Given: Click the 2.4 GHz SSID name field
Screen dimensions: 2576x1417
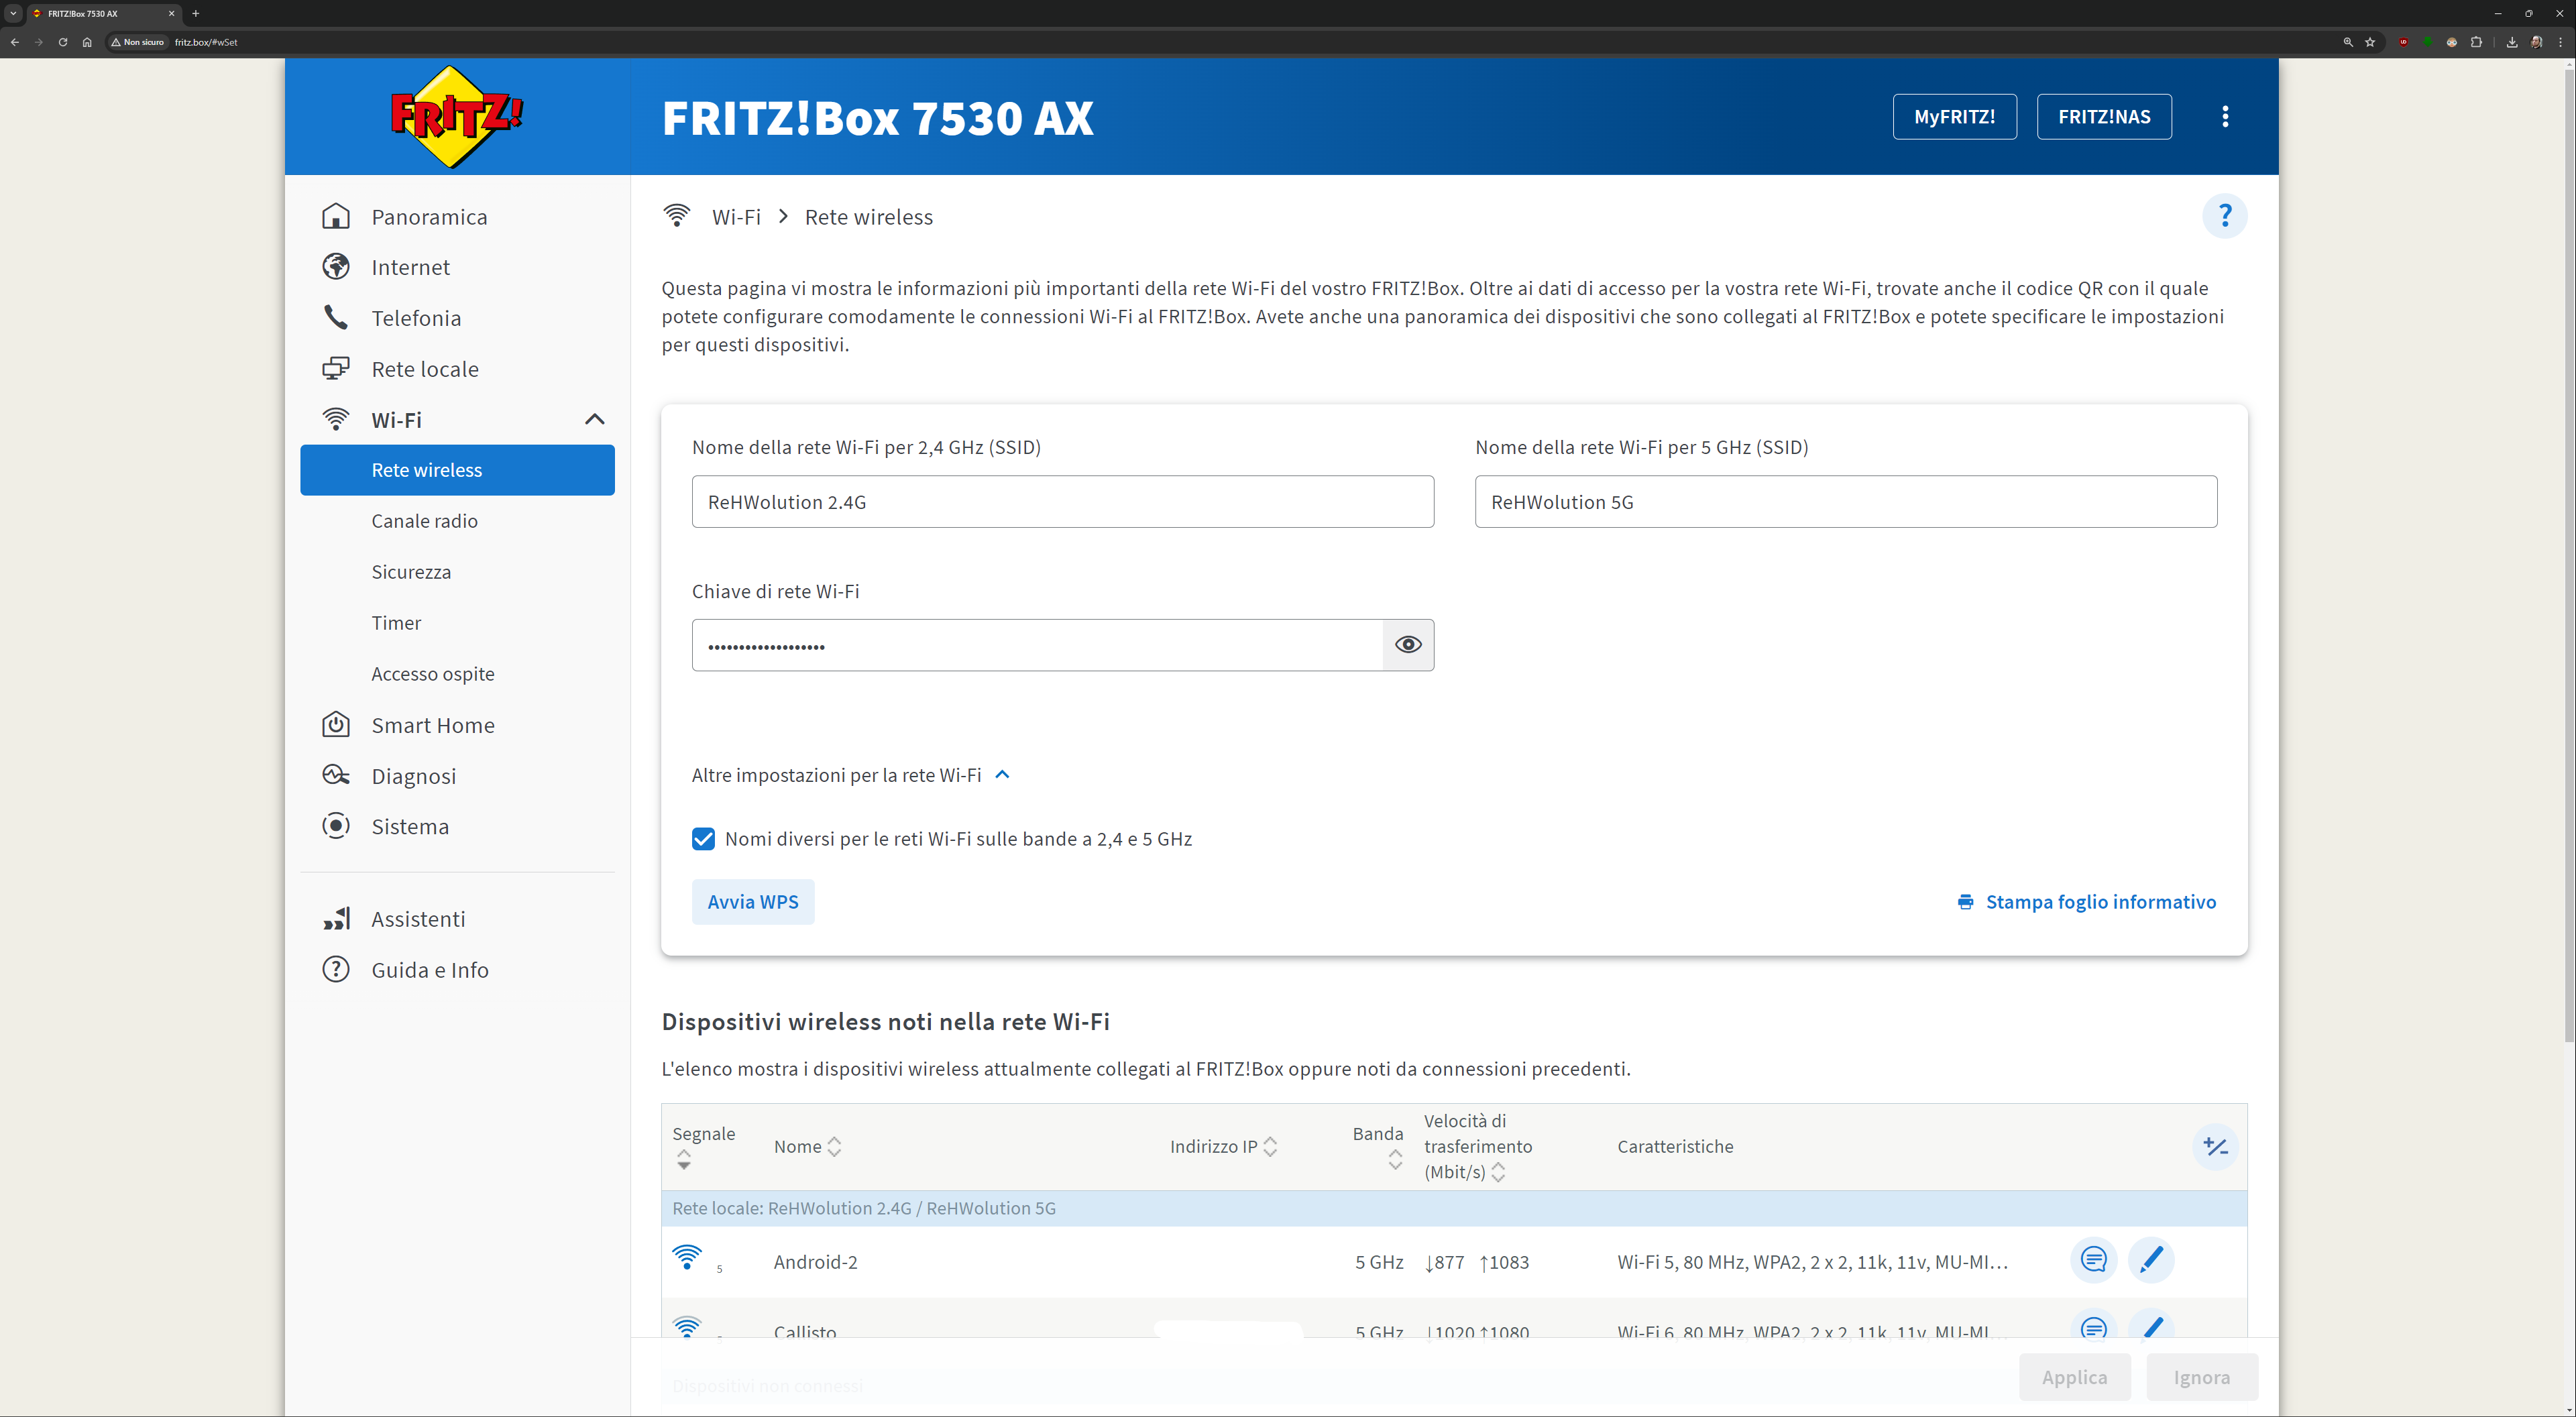Looking at the screenshot, I should click(1062, 502).
